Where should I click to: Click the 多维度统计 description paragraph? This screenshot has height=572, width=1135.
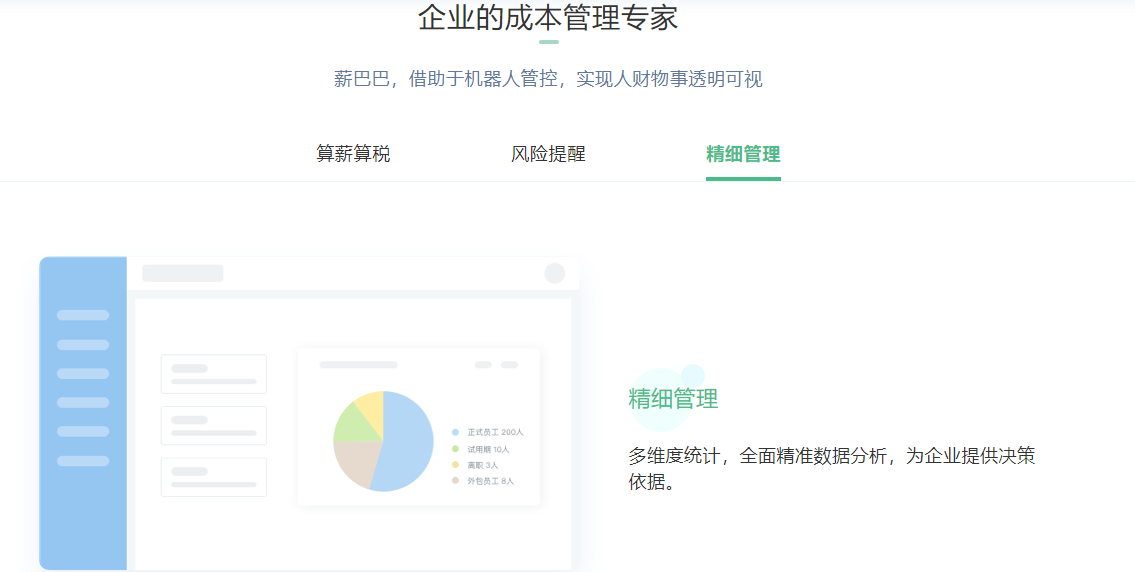tap(830, 468)
